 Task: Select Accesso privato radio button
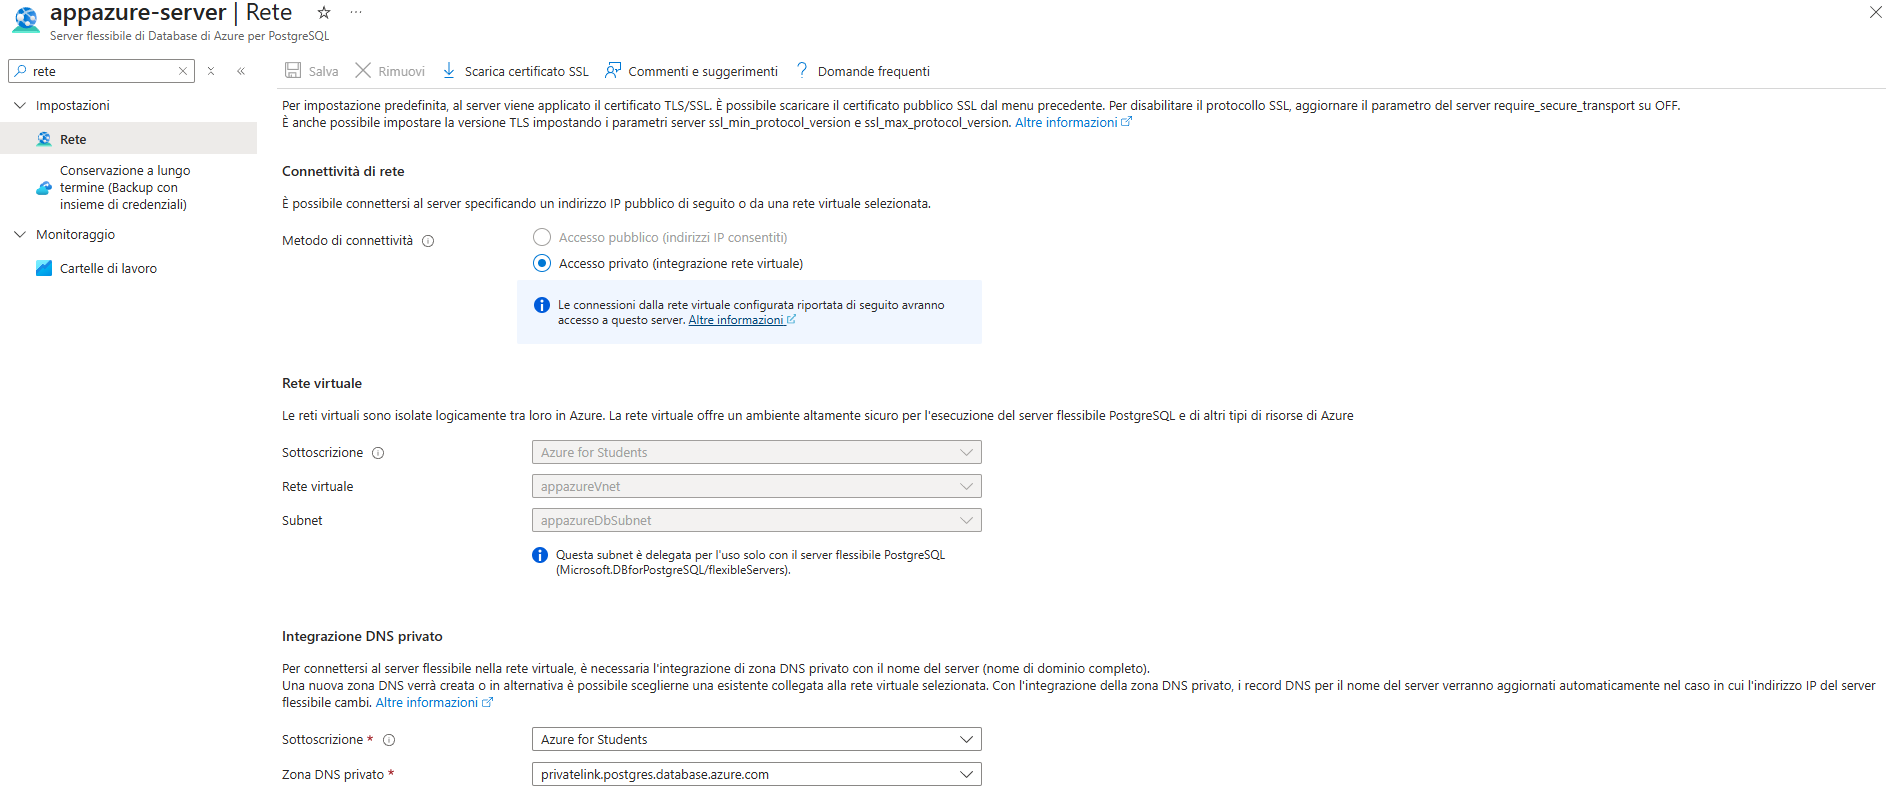[x=542, y=263]
